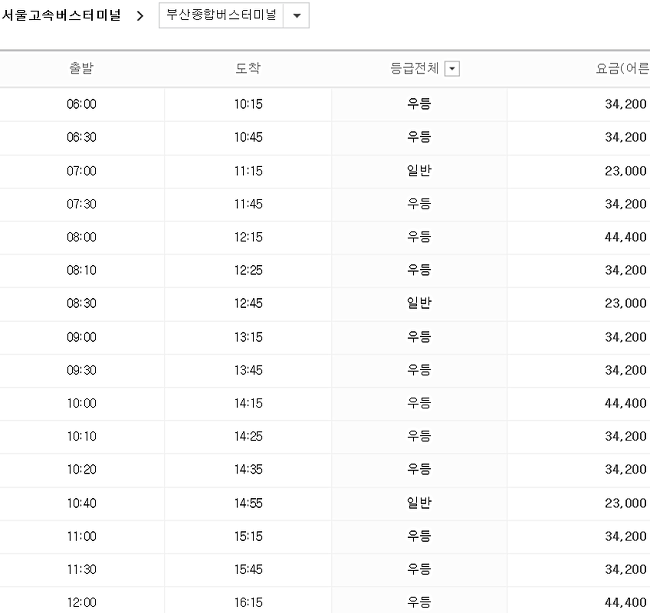
Task: Click the 34,200 fare in the 10:20 row
Action: pyautogui.click(x=626, y=470)
